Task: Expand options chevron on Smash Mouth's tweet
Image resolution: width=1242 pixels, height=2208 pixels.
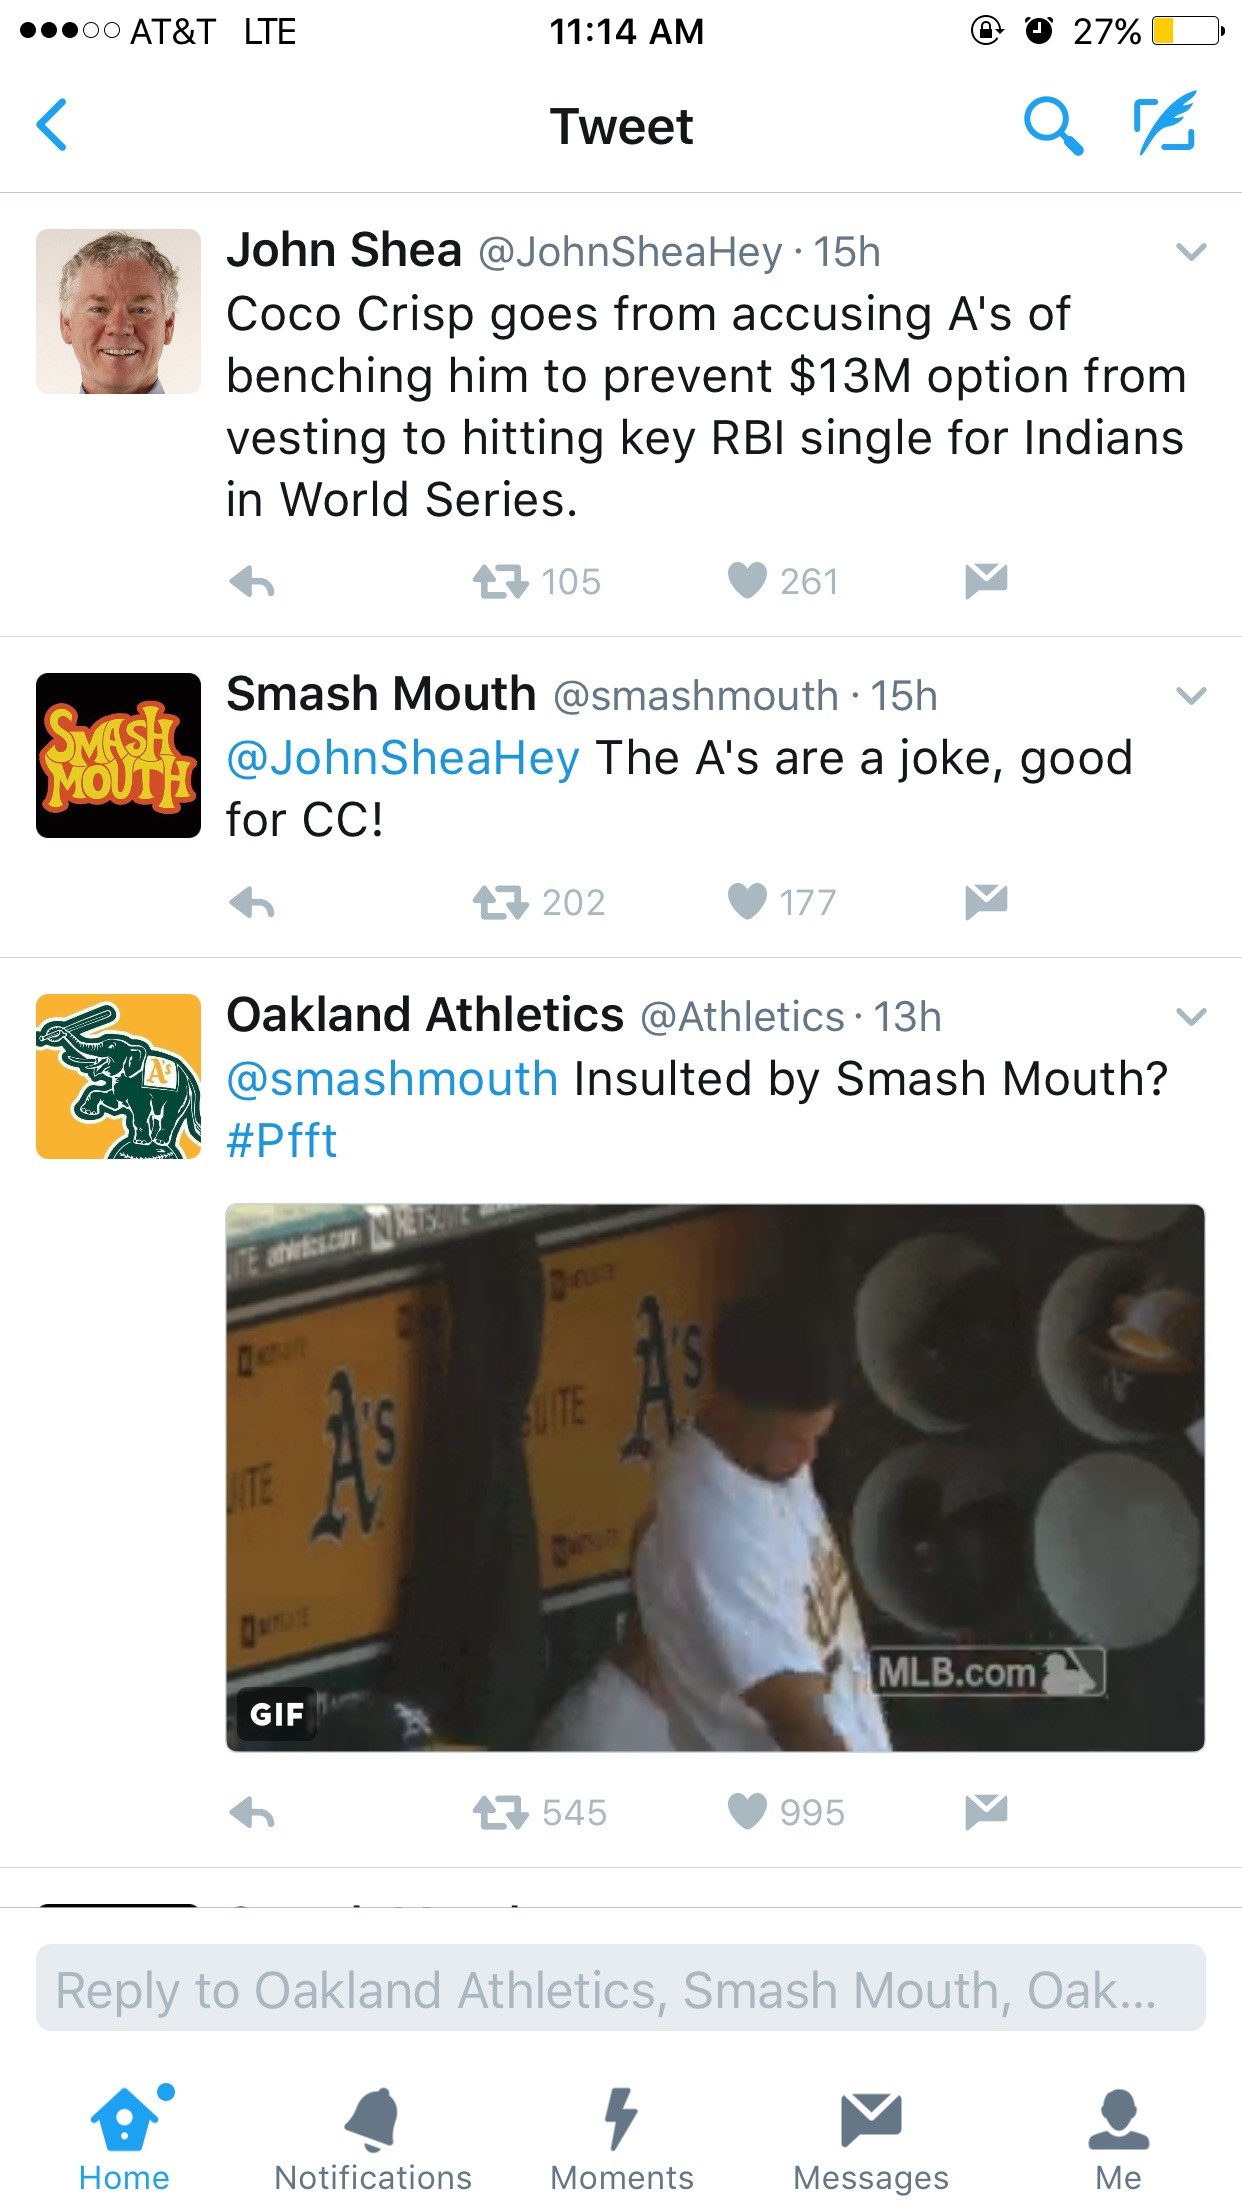Action: tap(1191, 696)
